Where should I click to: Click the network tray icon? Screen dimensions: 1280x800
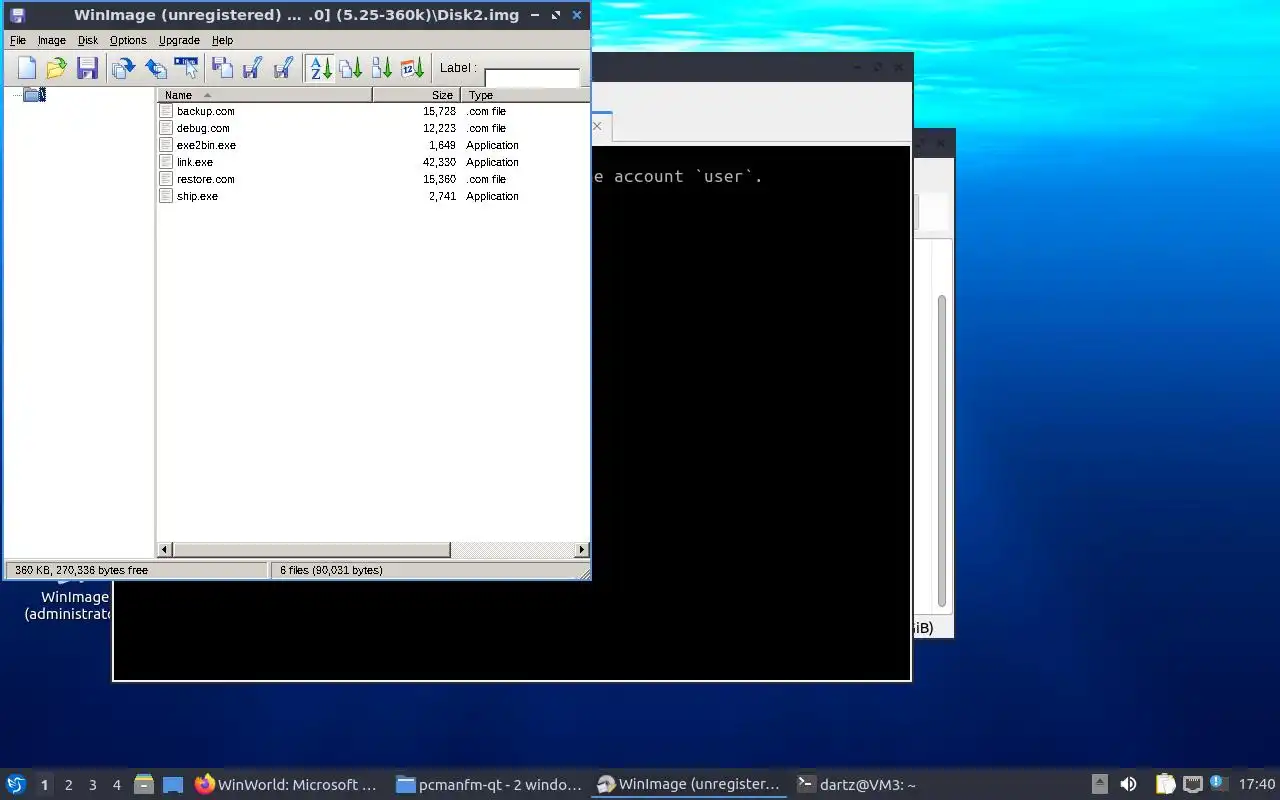point(1192,785)
